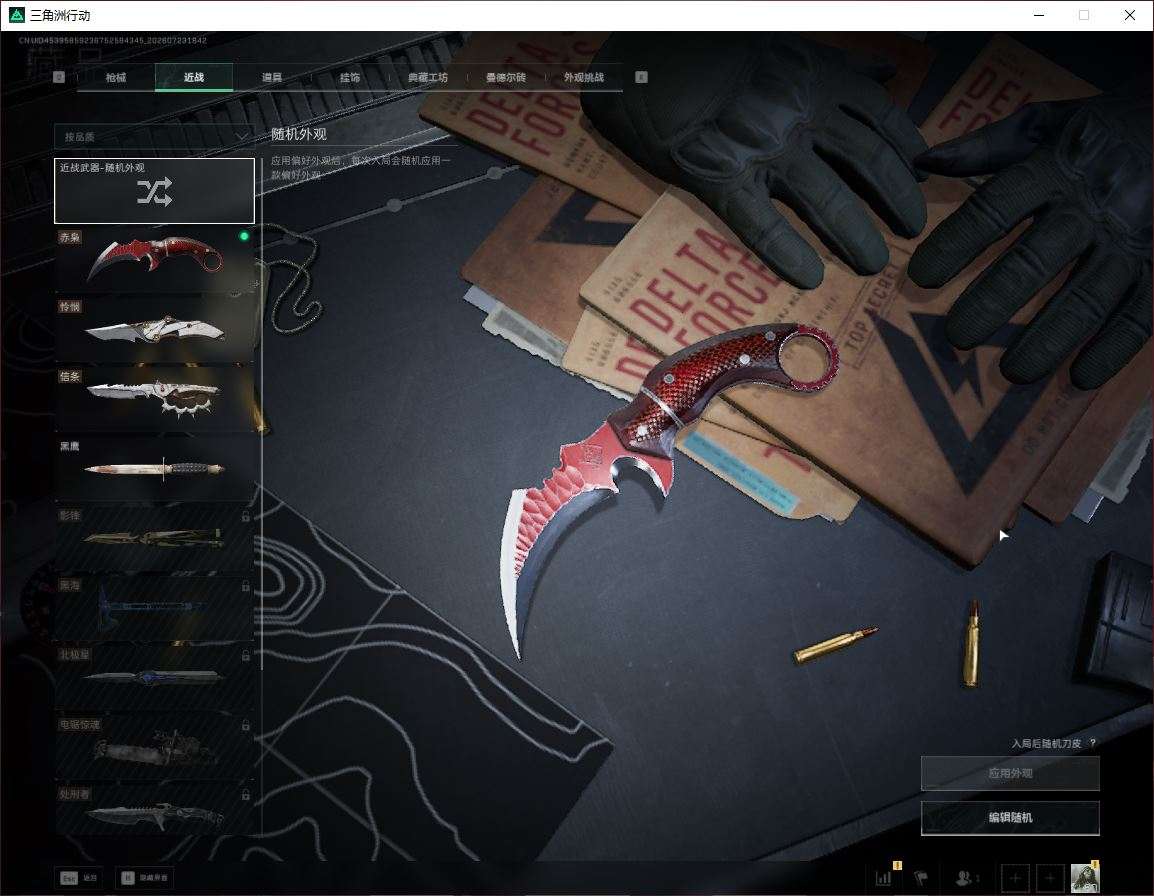Screen dimensions: 1154x896
Task: Click lock icon on 北极星 skin
Action: [x=246, y=655]
